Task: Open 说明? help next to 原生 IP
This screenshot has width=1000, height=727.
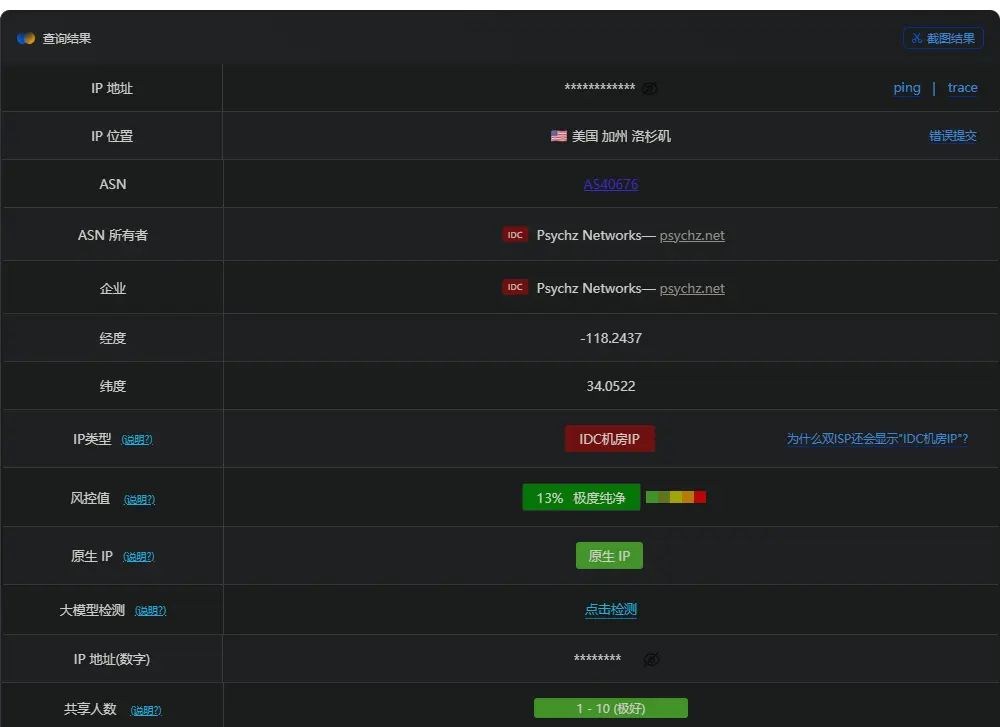Action: (x=139, y=557)
